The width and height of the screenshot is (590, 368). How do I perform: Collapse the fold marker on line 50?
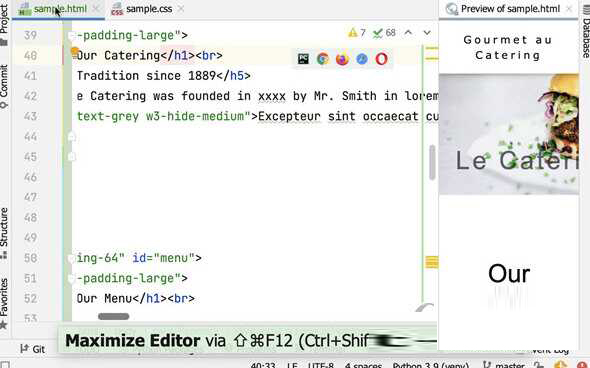[x=71, y=258]
